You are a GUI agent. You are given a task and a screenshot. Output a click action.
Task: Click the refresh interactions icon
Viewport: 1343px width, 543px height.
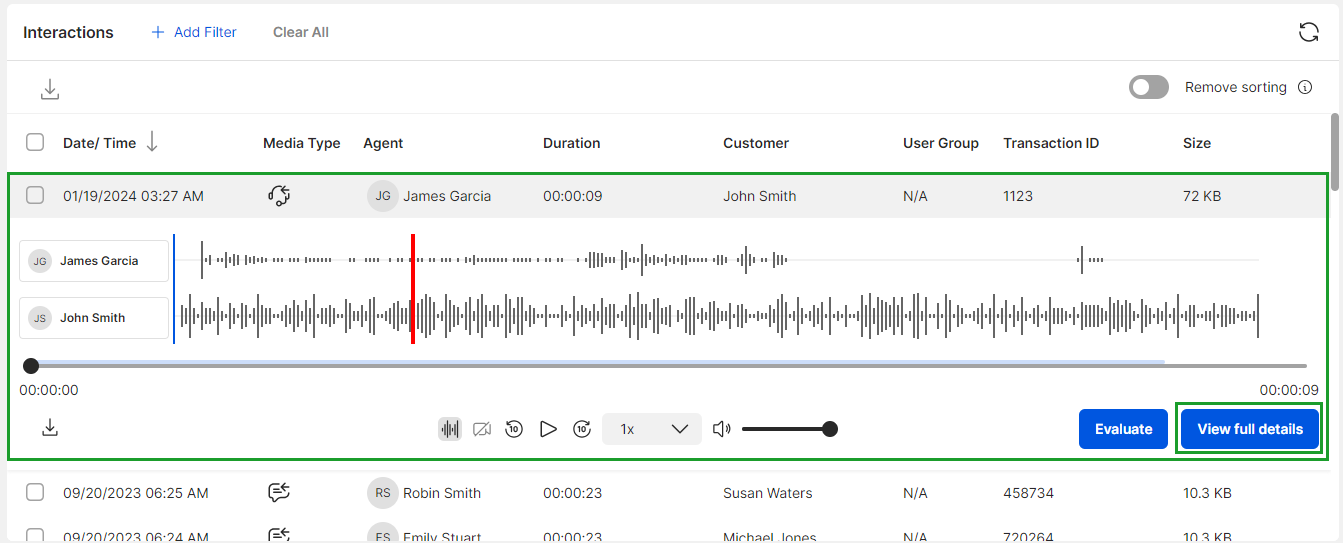(1308, 32)
